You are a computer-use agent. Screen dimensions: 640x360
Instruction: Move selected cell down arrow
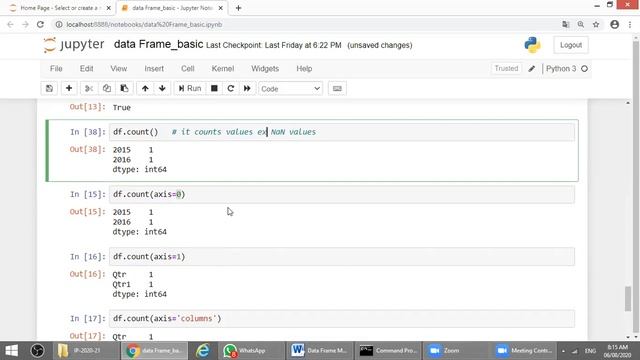pos(162,89)
